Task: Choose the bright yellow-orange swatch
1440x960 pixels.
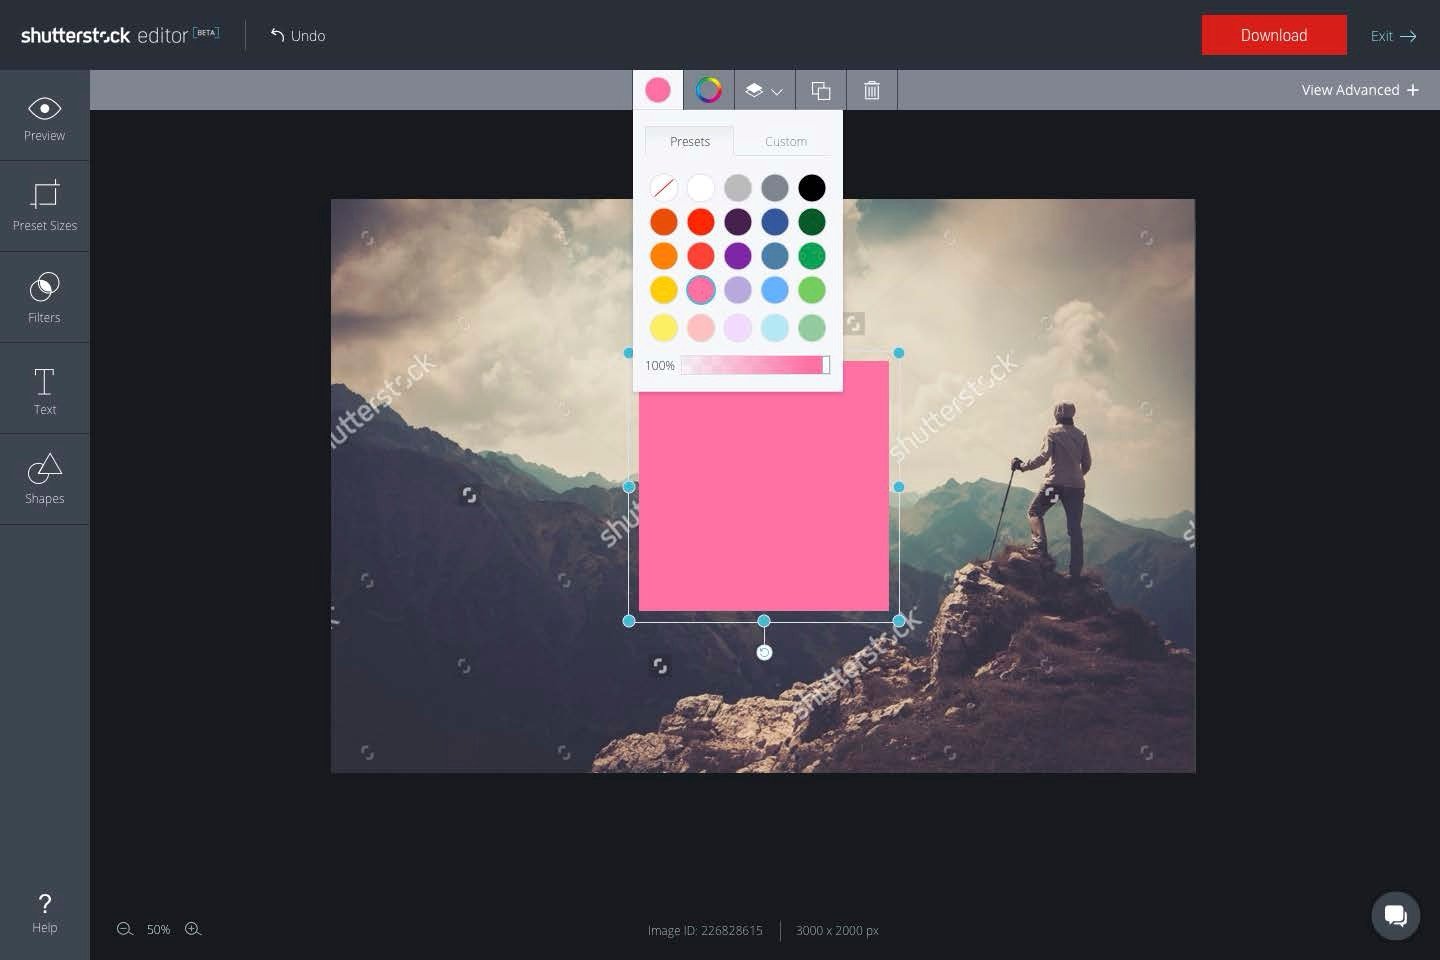Action: pyautogui.click(x=664, y=290)
